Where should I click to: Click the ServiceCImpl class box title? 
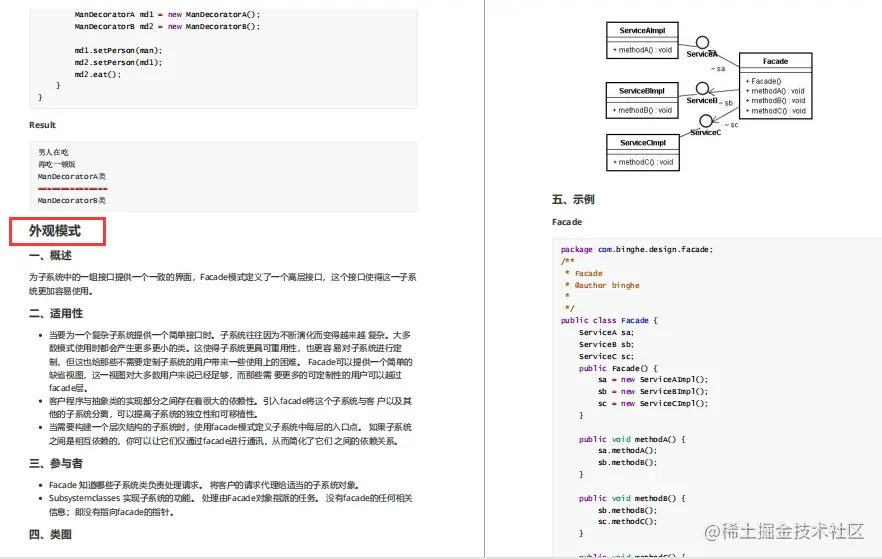pyautogui.click(x=643, y=143)
